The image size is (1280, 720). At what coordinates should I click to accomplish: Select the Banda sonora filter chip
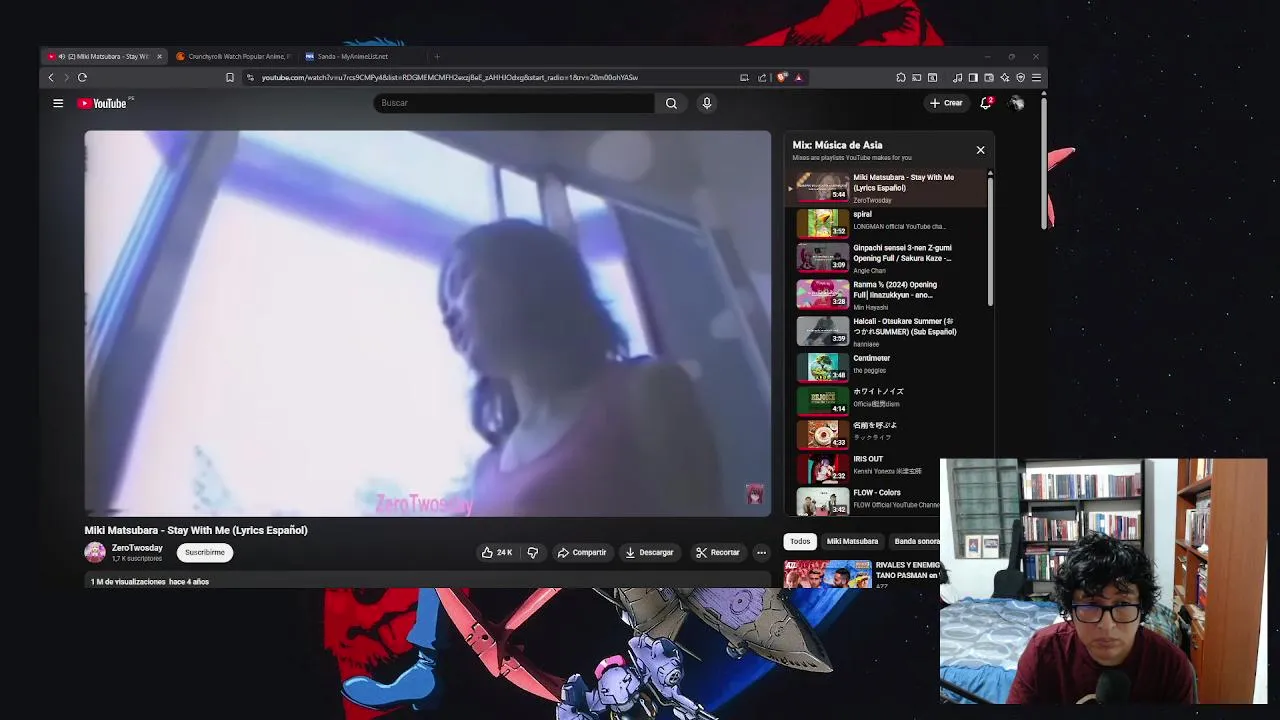click(916, 541)
